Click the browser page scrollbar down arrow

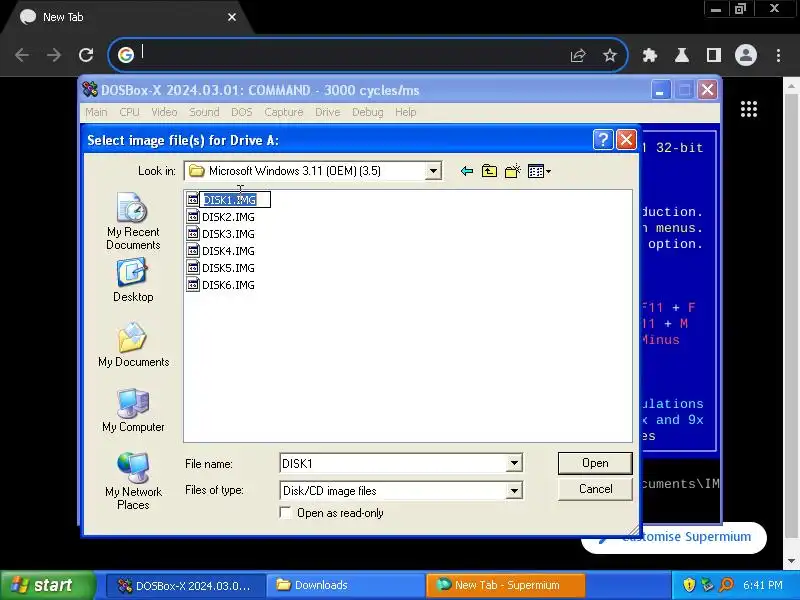point(791,561)
